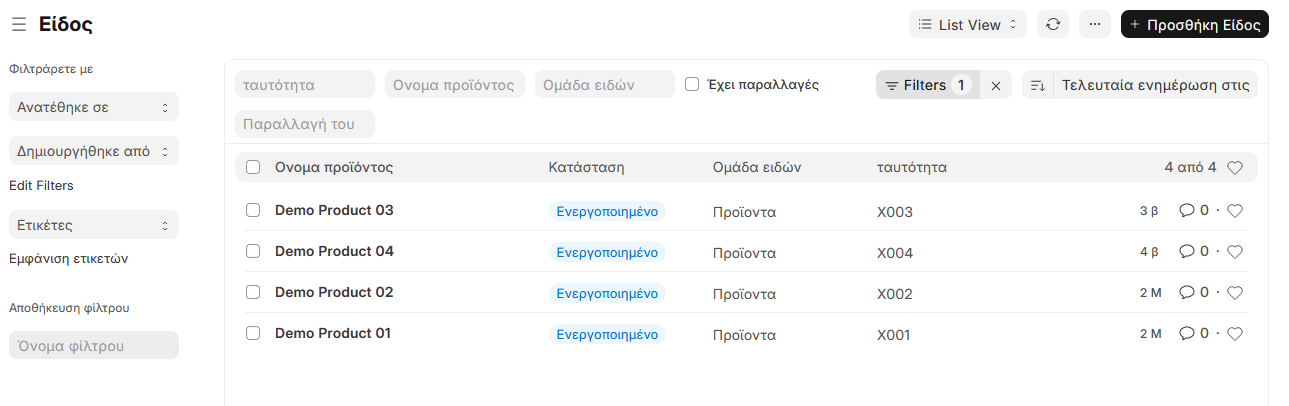
Task: Click Ενεργοποιημένο status of Demo Product 02
Action: point(607,293)
